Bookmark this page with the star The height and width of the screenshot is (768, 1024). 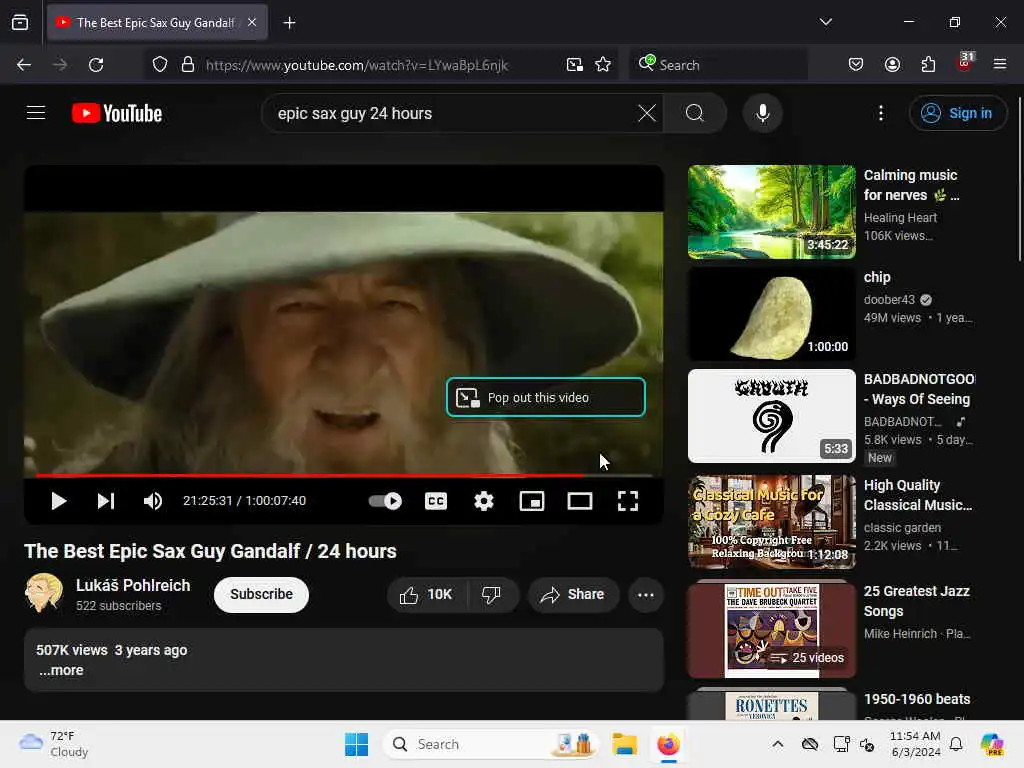tap(603, 65)
